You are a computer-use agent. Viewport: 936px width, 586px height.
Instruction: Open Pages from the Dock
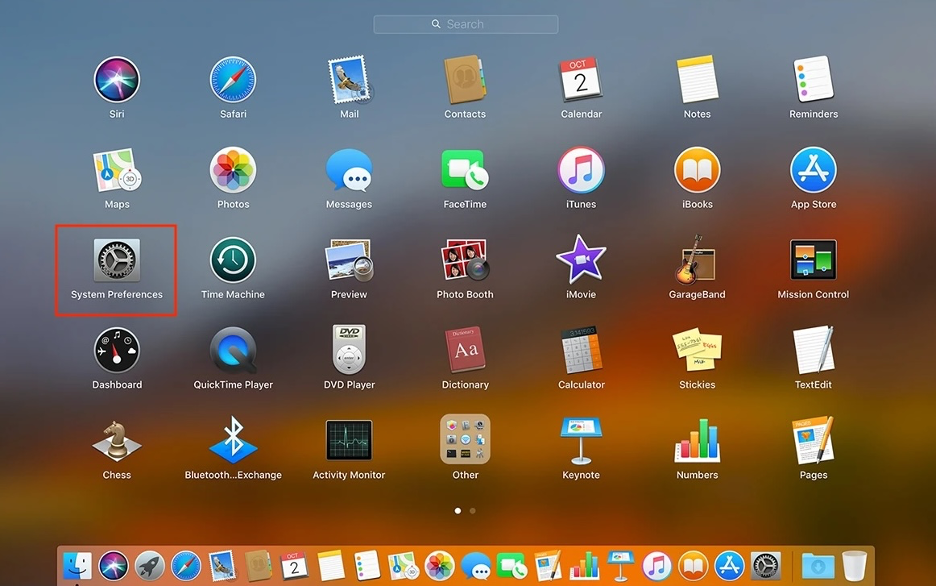pyautogui.click(x=548, y=566)
